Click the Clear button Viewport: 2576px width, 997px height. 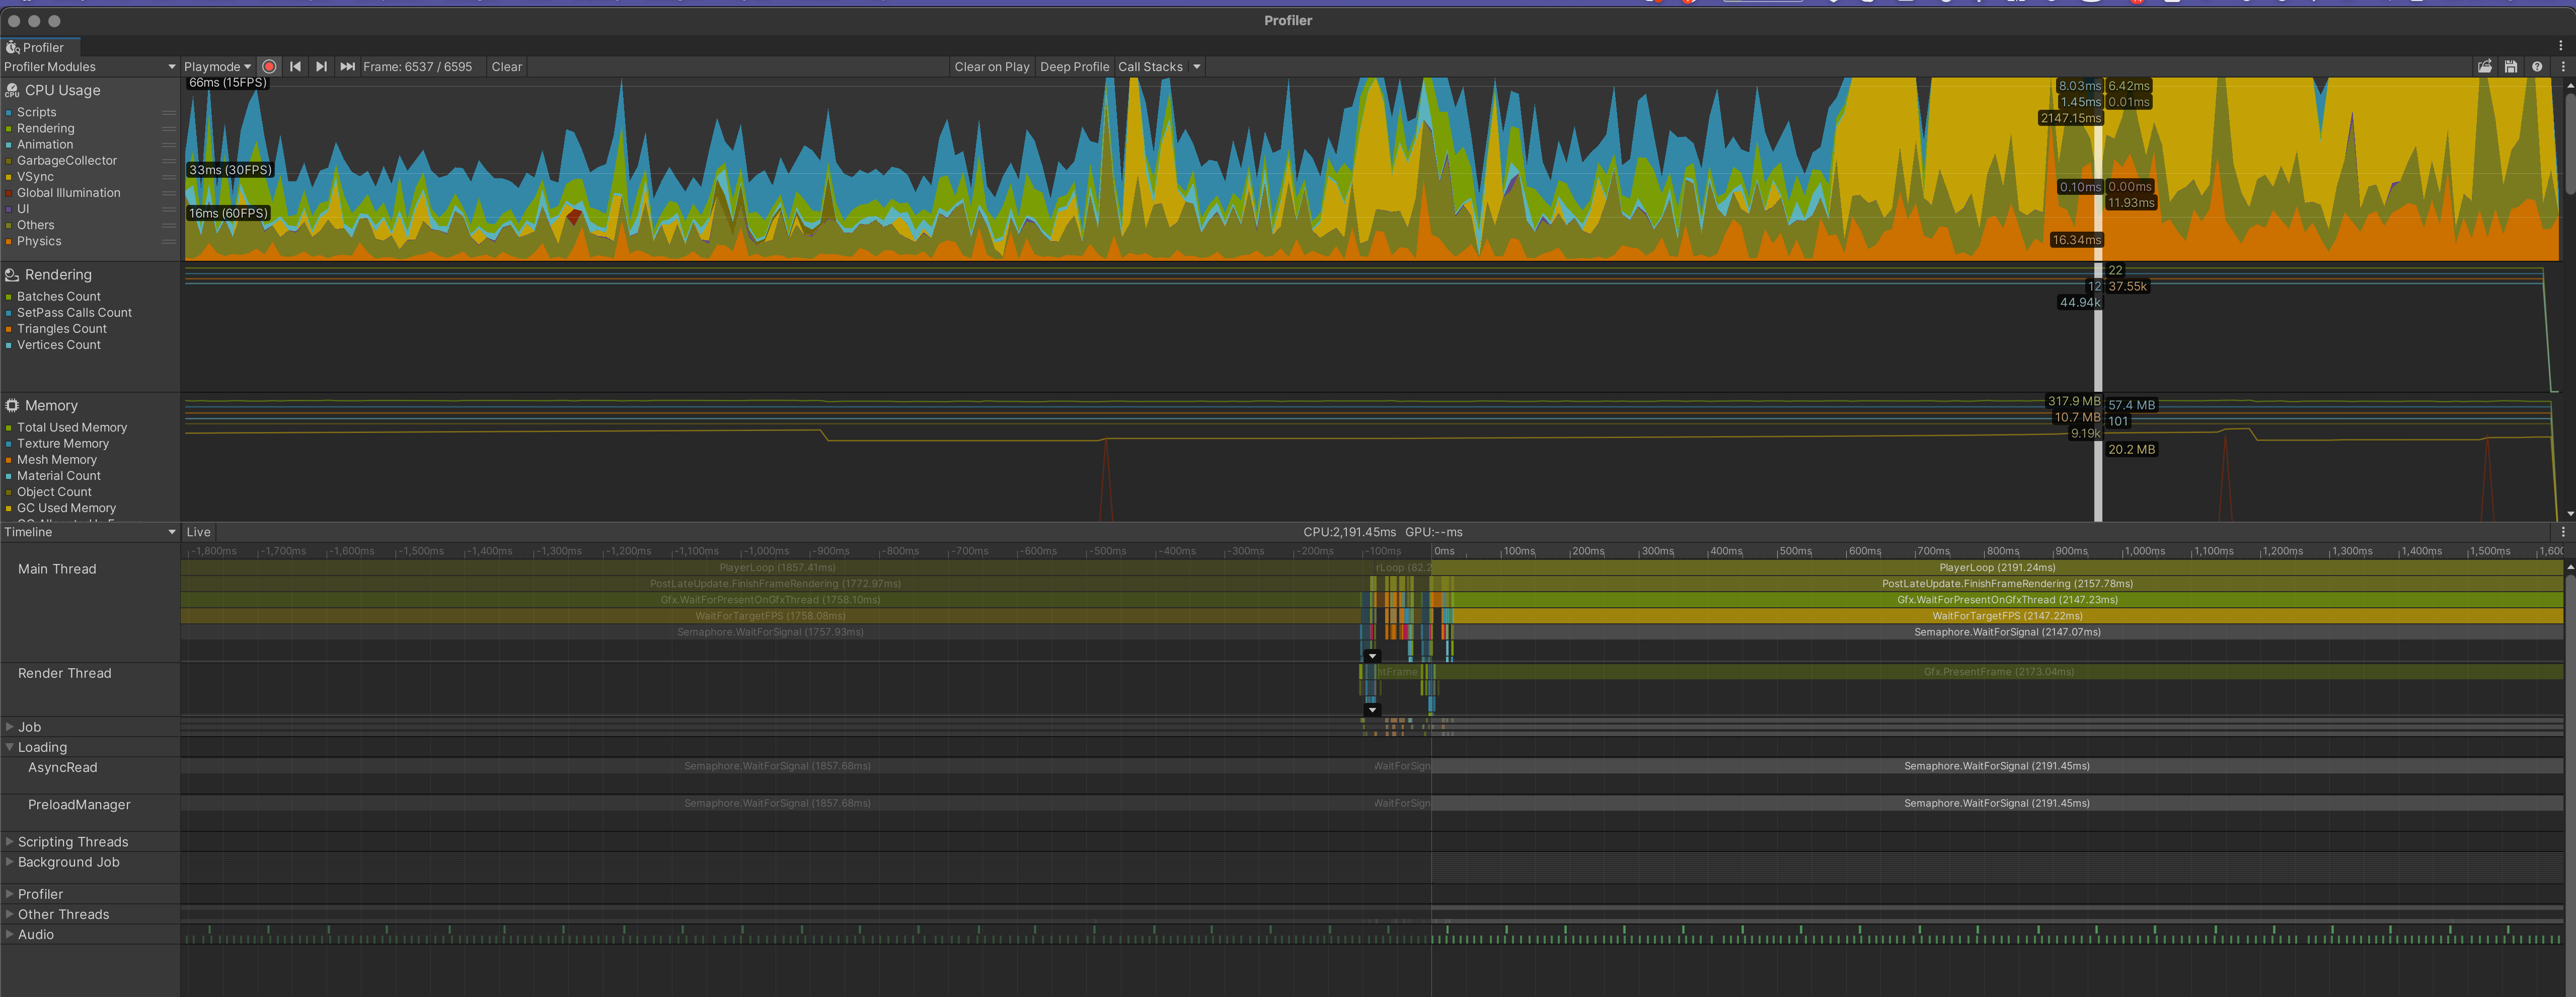click(x=506, y=67)
